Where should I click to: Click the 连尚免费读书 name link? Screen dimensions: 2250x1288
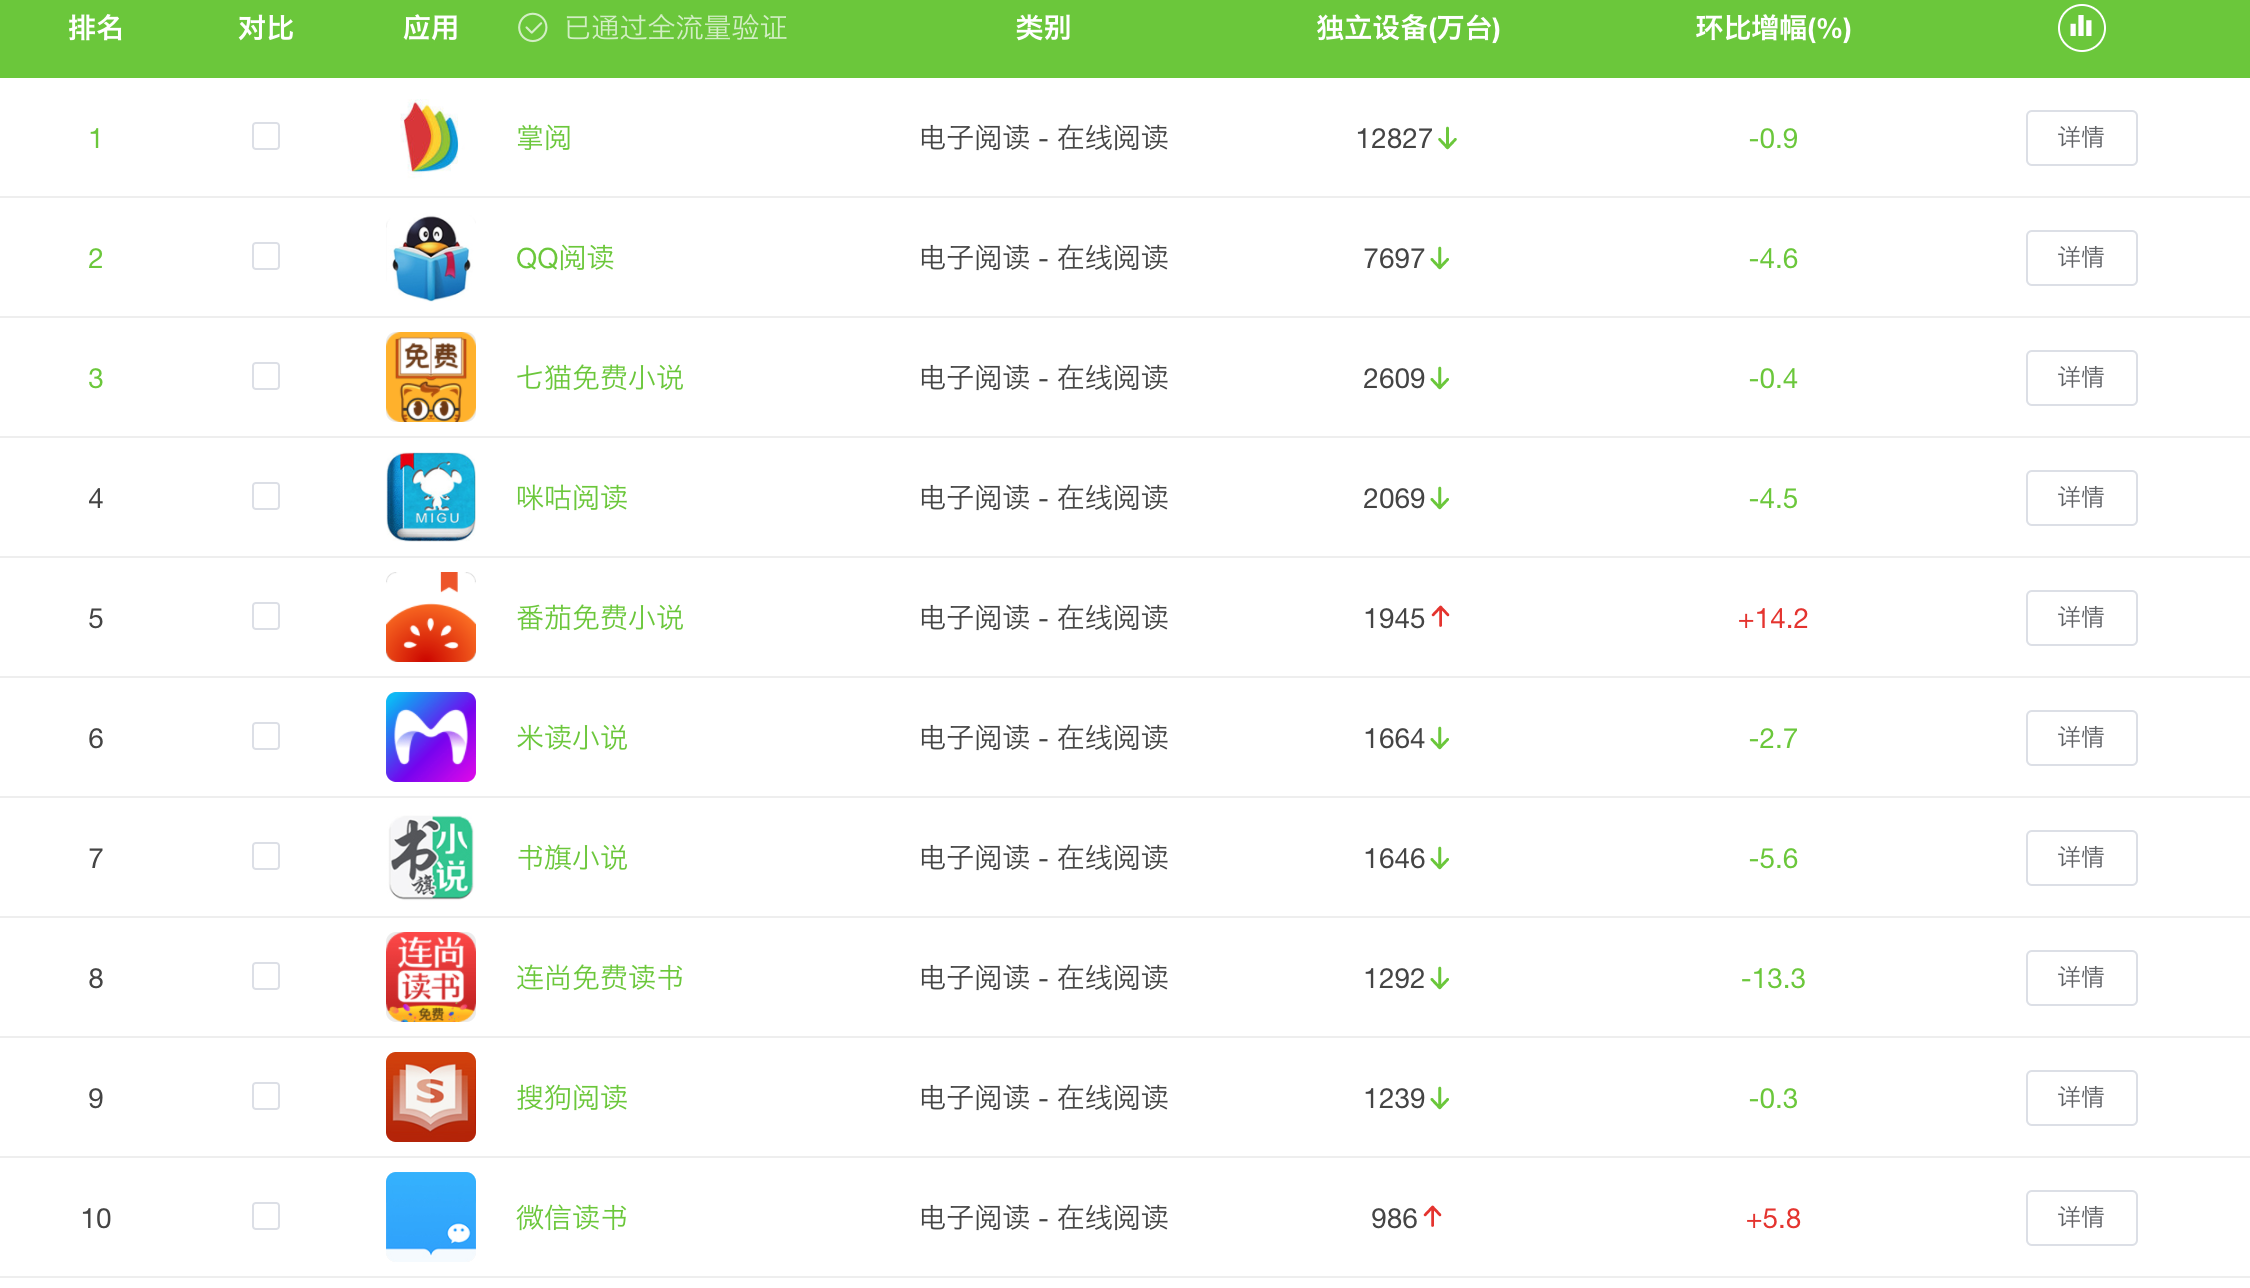click(x=600, y=978)
